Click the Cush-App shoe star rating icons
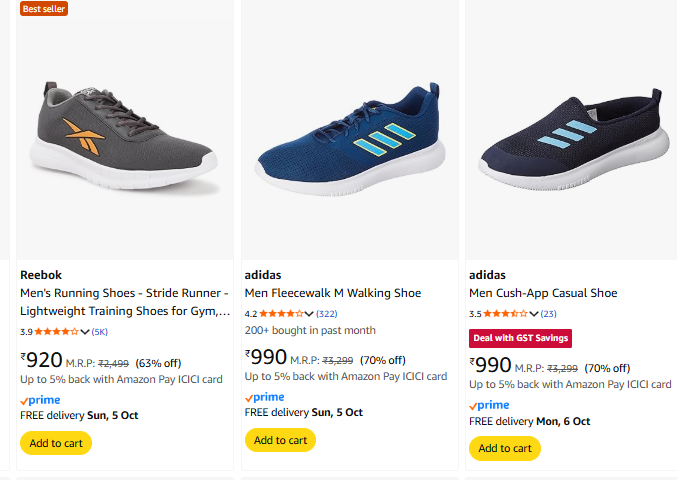Viewport: 677px width, 480px height. (505, 313)
